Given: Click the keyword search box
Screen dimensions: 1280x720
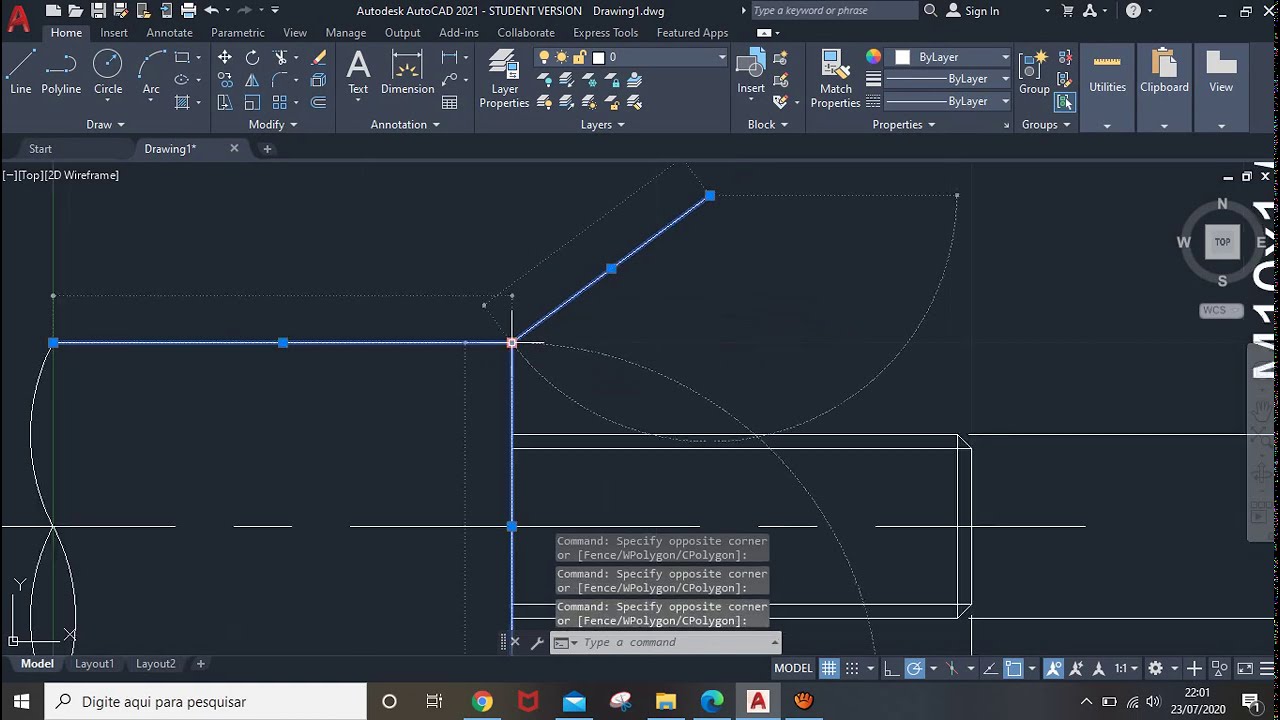Looking at the screenshot, I should [x=833, y=11].
